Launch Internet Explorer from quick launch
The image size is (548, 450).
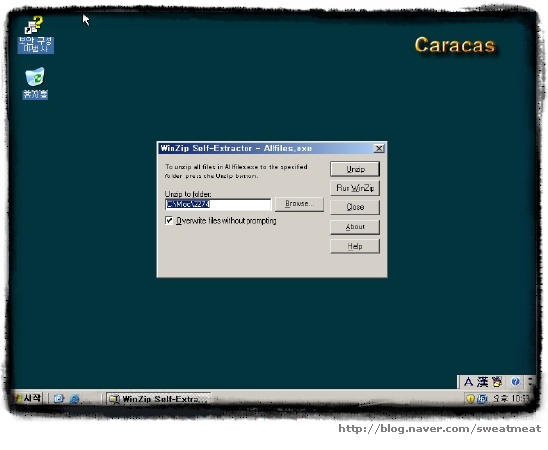click(74, 399)
